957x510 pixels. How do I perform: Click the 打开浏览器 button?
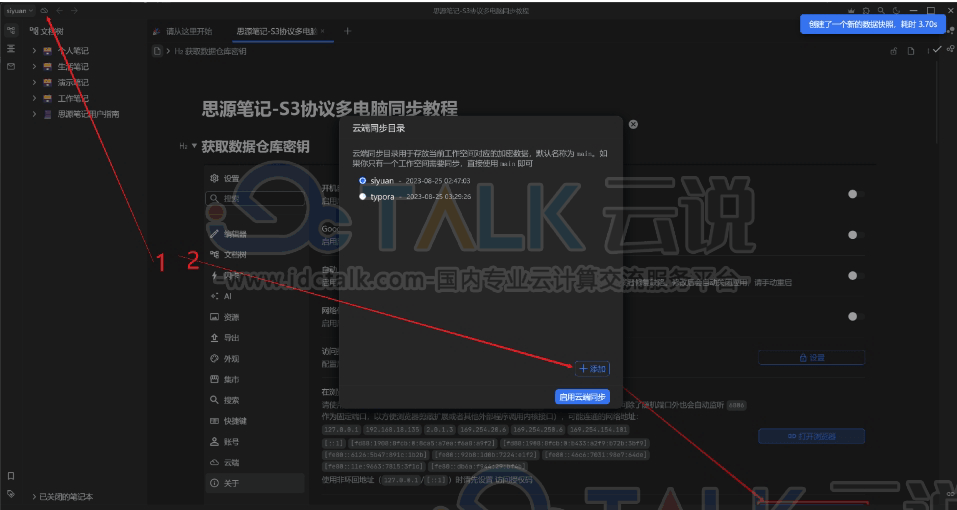(812, 436)
